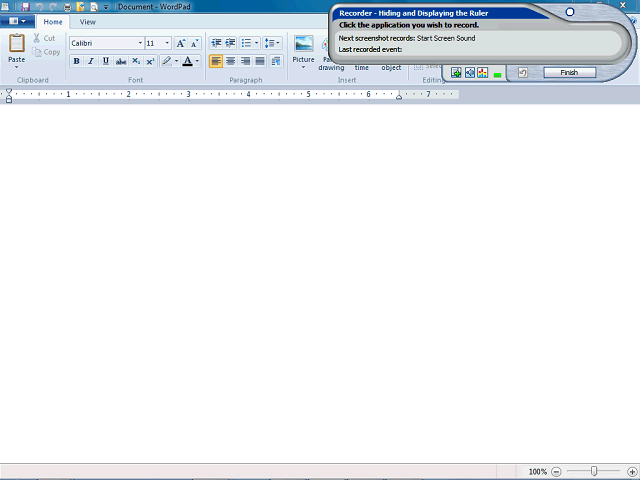Click the round button on Recorder title

coord(570,12)
